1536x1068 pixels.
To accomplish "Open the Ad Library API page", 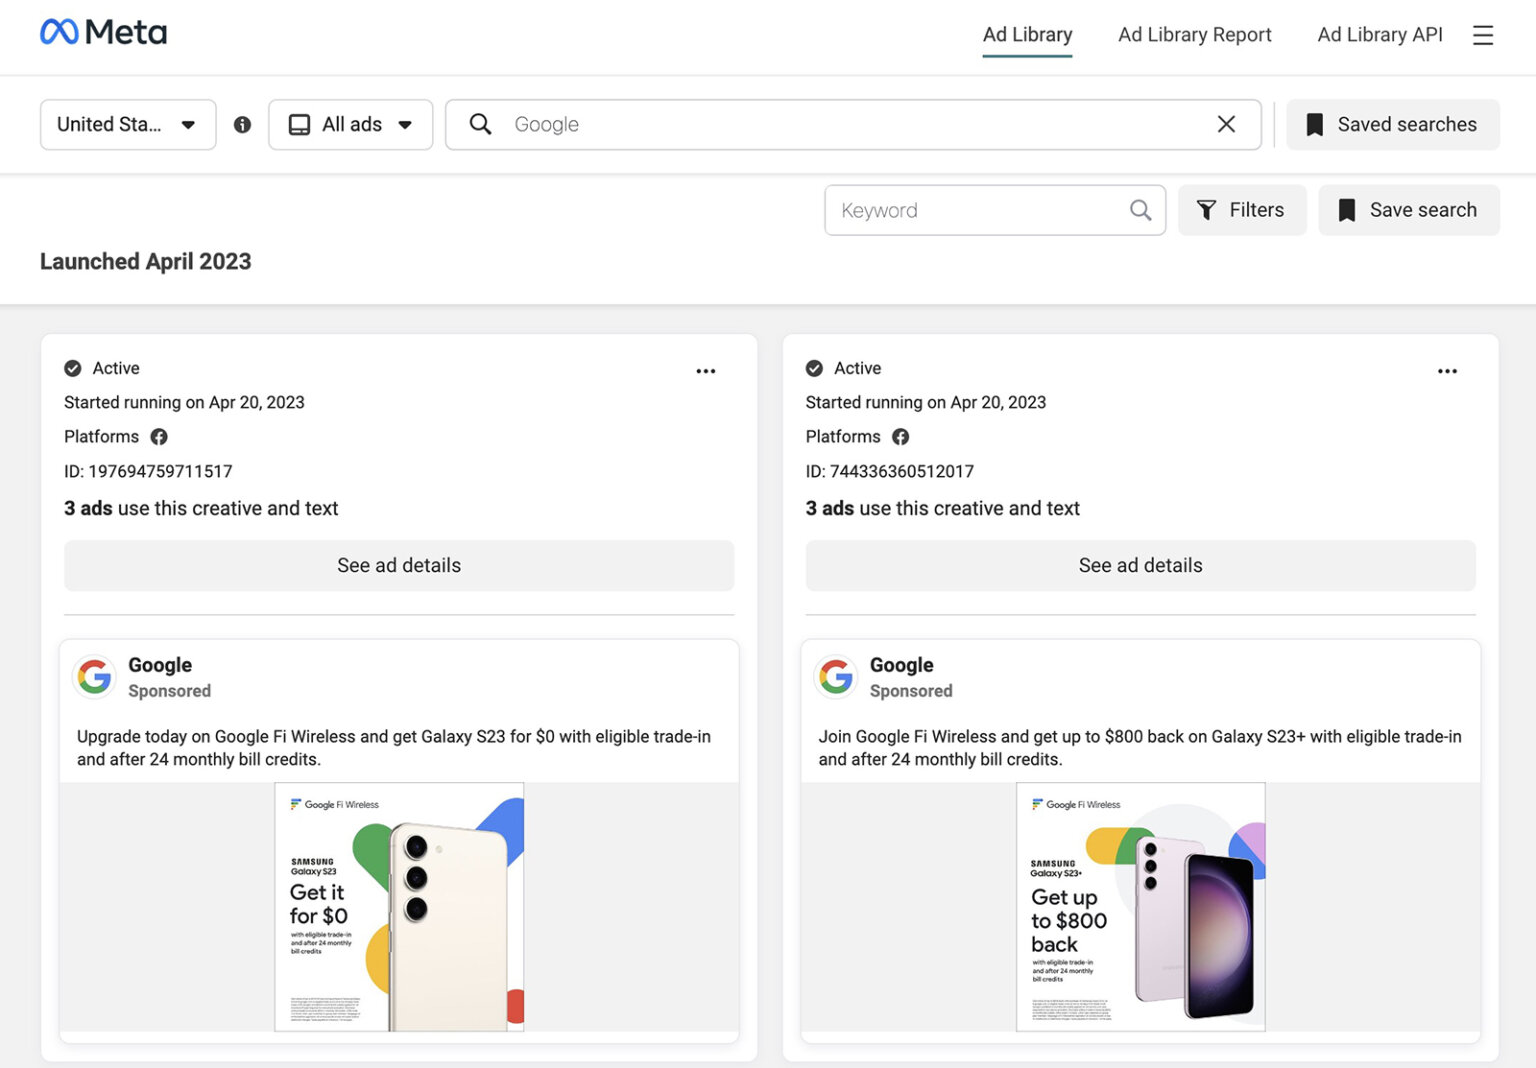I will (x=1379, y=34).
